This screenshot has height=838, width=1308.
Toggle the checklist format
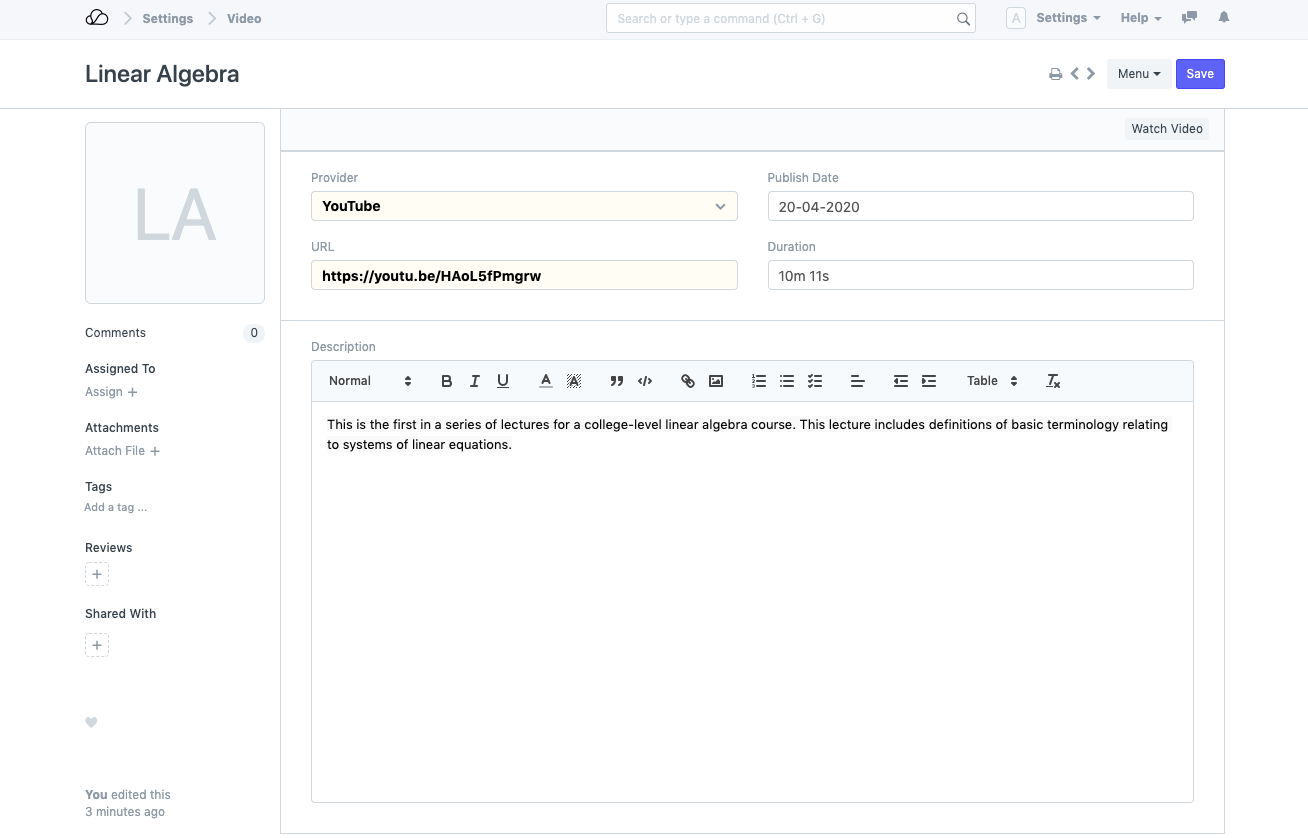pos(815,381)
